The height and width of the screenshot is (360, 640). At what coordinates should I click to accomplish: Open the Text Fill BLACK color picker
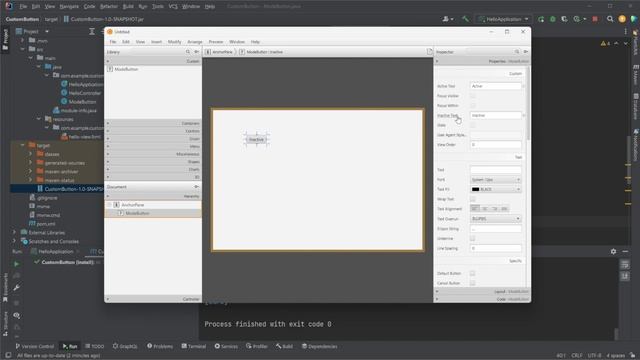pyautogui.click(x=496, y=189)
